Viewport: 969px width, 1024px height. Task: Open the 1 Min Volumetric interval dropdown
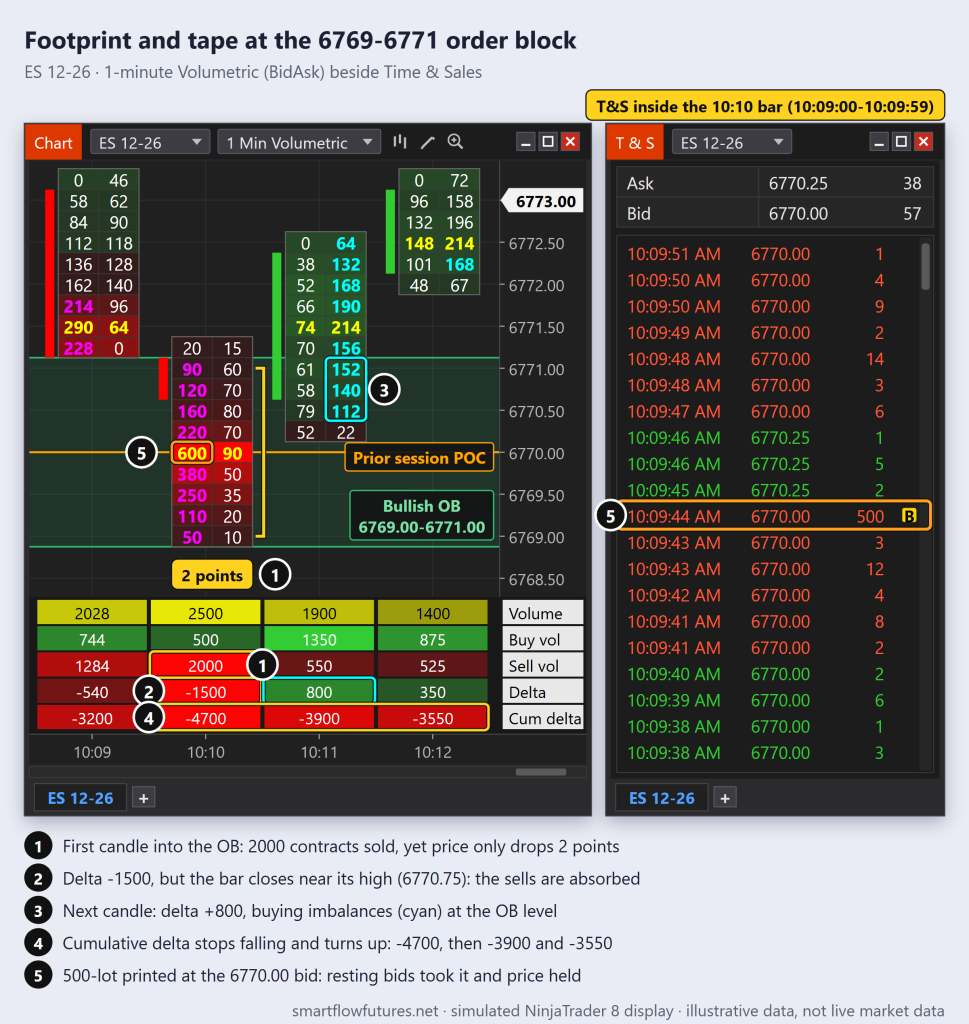[299, 142]
